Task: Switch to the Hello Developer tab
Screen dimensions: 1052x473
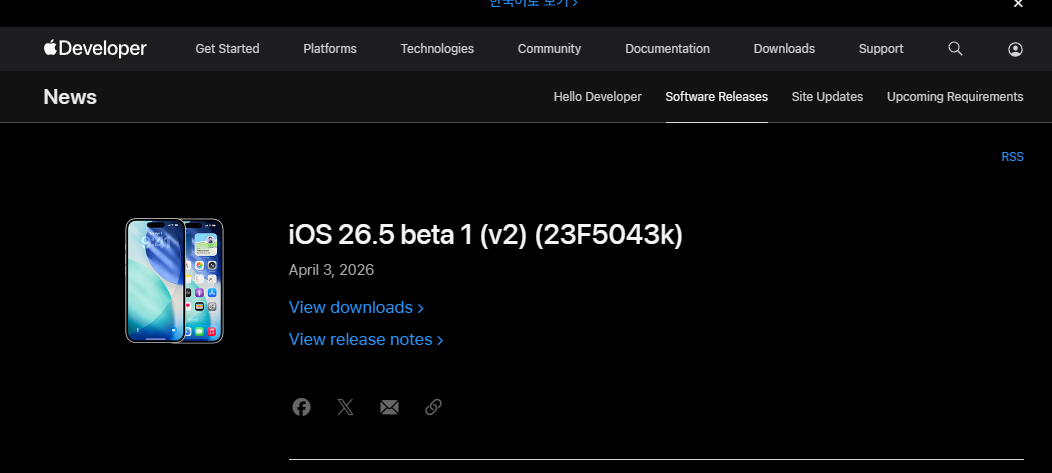Action: (x=598, y=97)
